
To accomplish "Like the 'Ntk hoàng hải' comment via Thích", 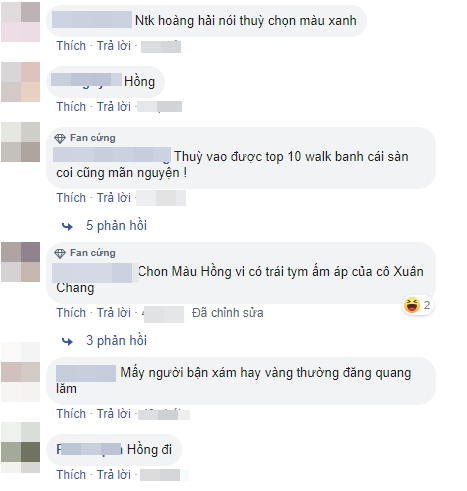I will click(71, 46).
